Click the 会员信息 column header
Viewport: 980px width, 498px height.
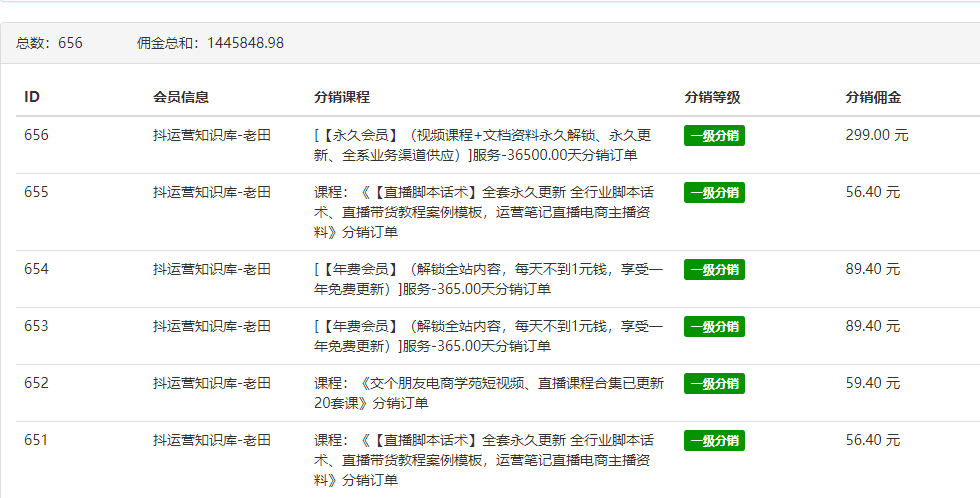pos(181,97)
